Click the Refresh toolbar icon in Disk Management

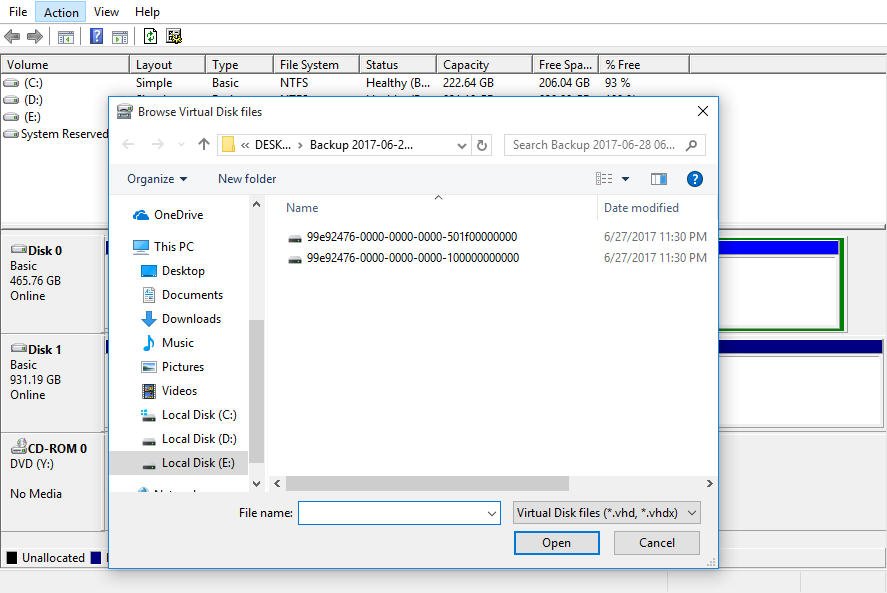tap(150, 37)
